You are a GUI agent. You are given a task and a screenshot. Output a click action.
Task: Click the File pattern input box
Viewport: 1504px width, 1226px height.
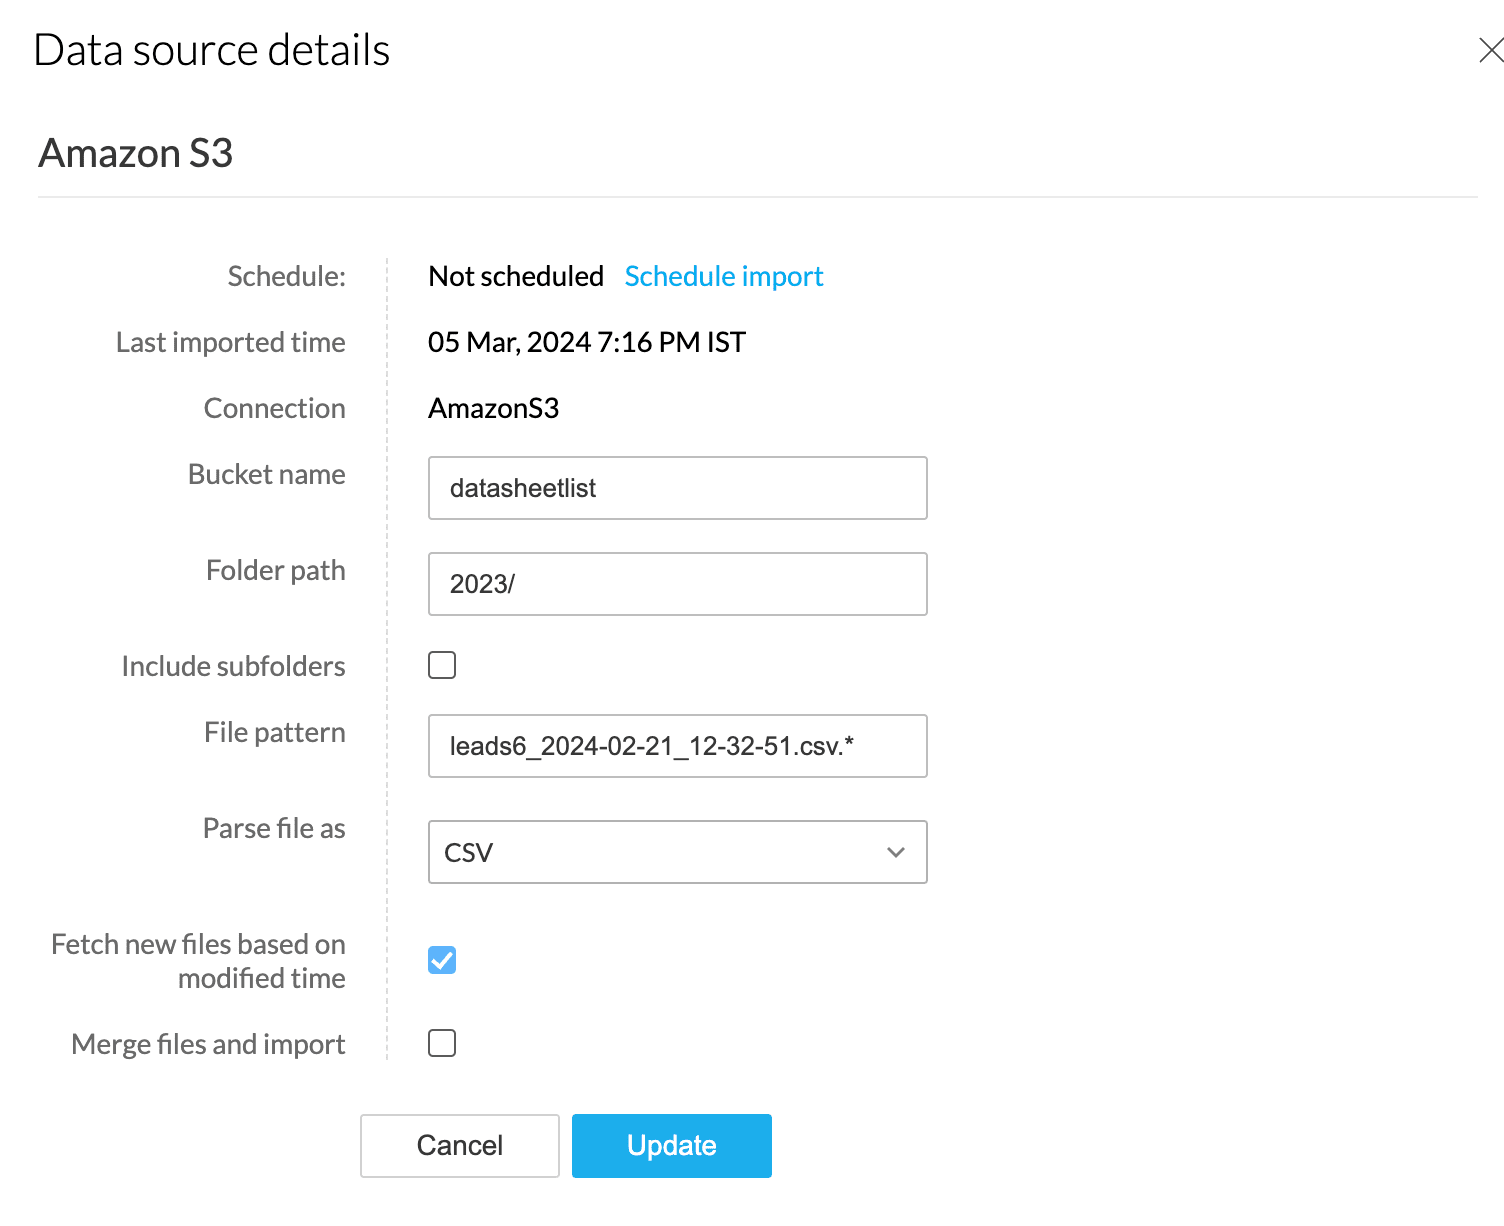(x=677, y=746)
